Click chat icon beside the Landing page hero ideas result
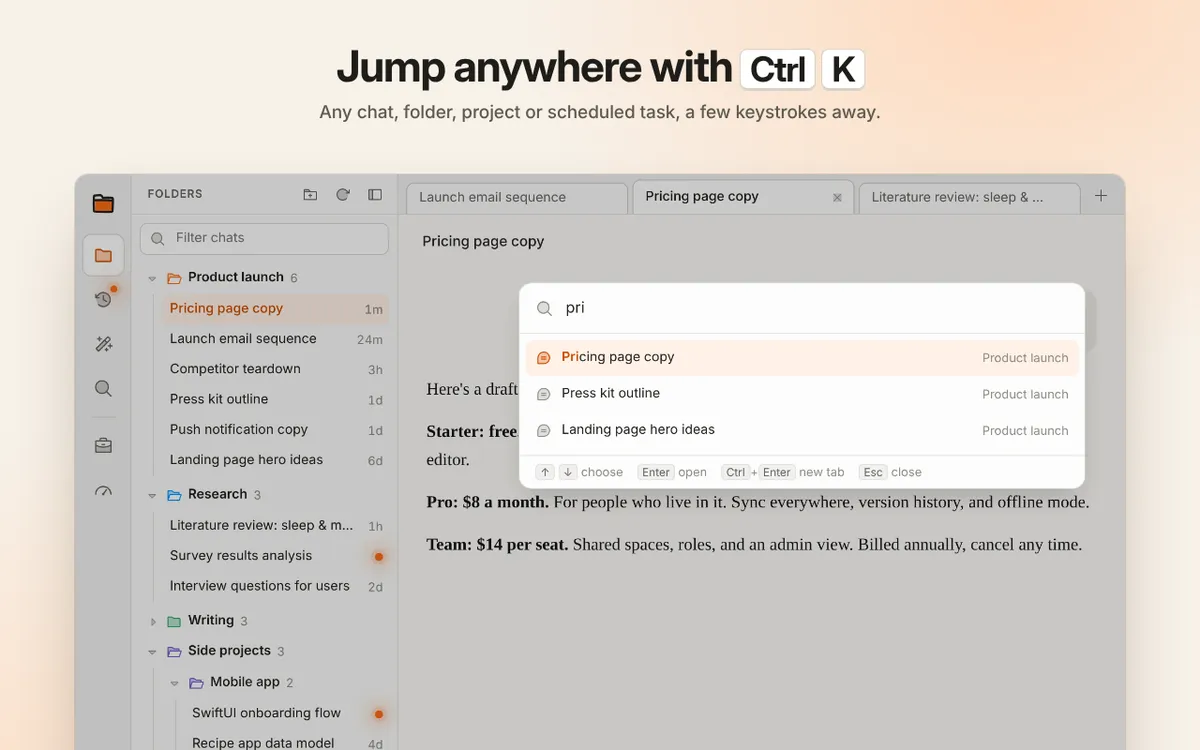This screenshot has width=1200, height=750. (544, 431)
